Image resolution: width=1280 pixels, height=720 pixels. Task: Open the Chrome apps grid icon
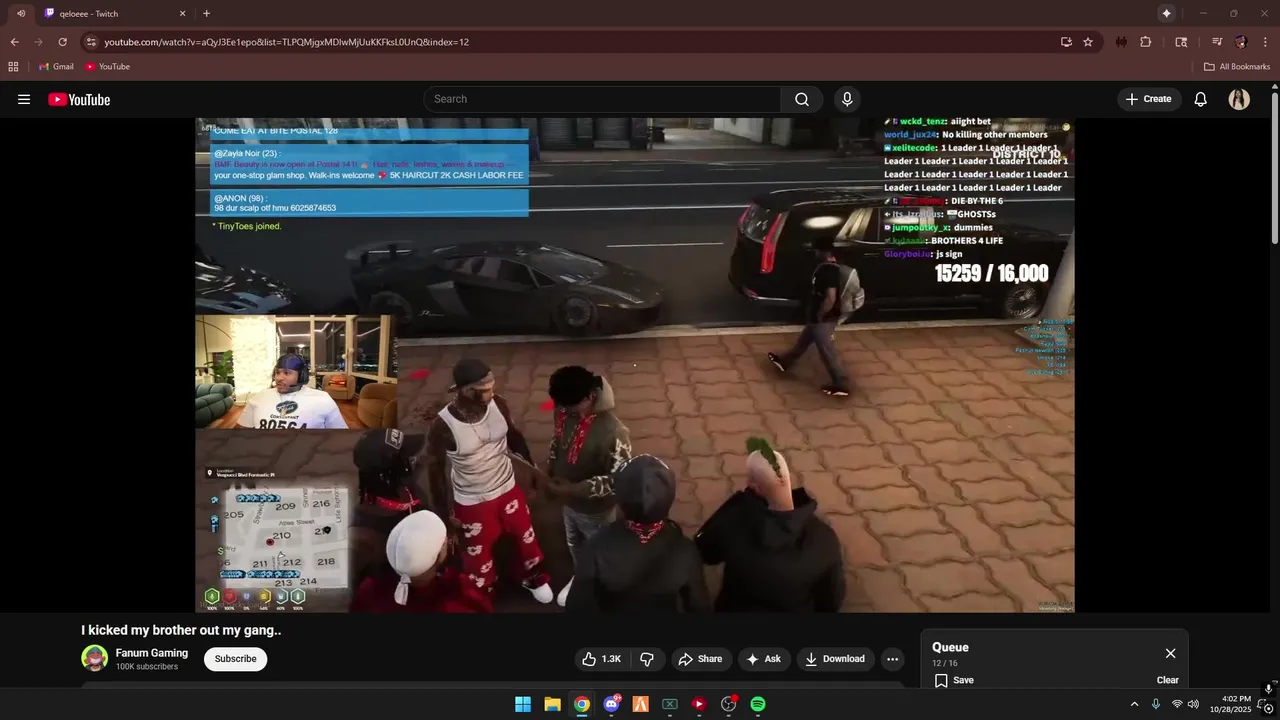tap(13, 66)
